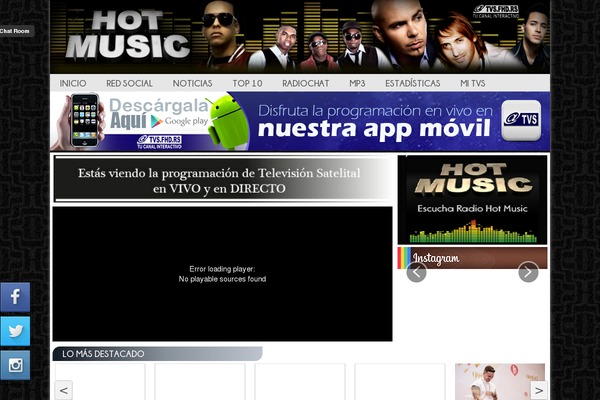The width and height of the screenshot is (600, 400).
Task: Click the Hot Music header logo
Action: click(128, 35)
